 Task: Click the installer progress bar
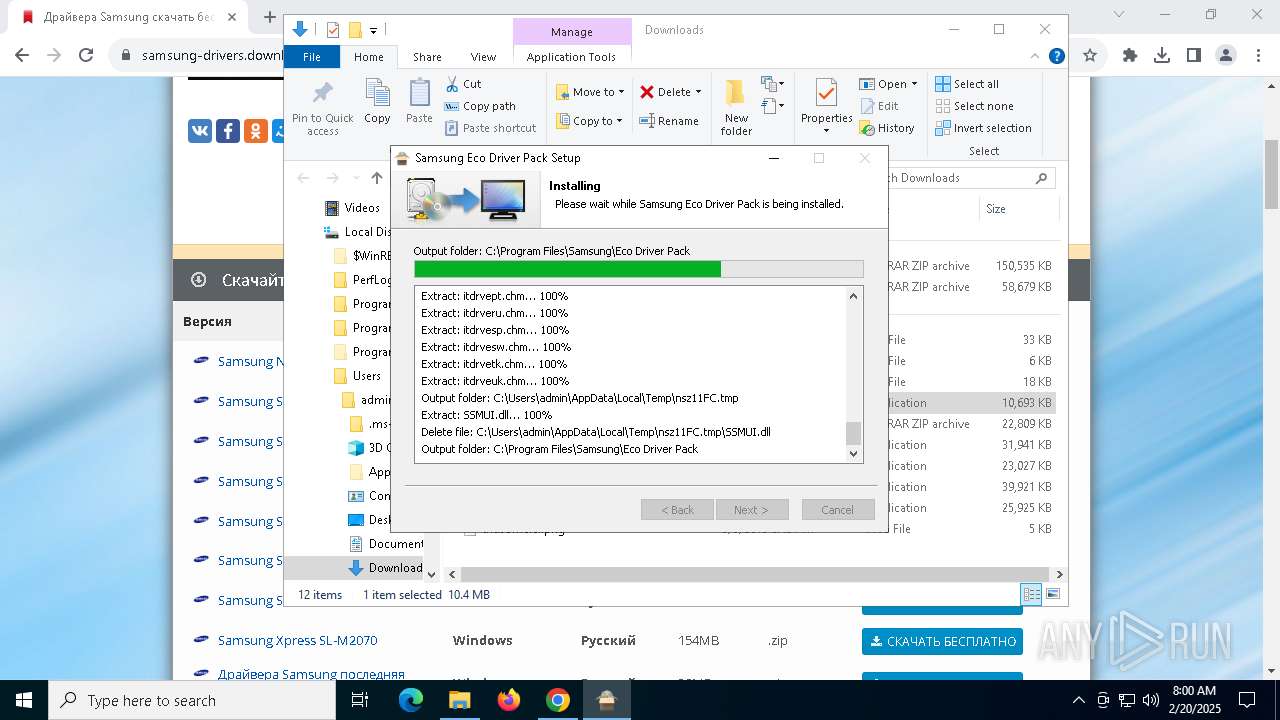coord(639,269)
